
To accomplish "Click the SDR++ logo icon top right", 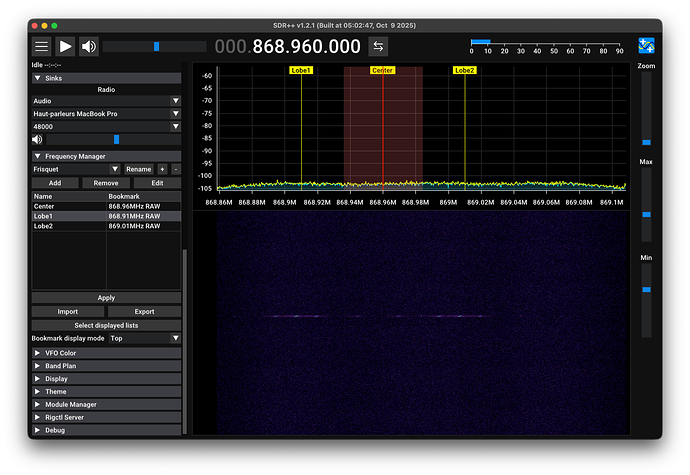I will pos(647,46).
